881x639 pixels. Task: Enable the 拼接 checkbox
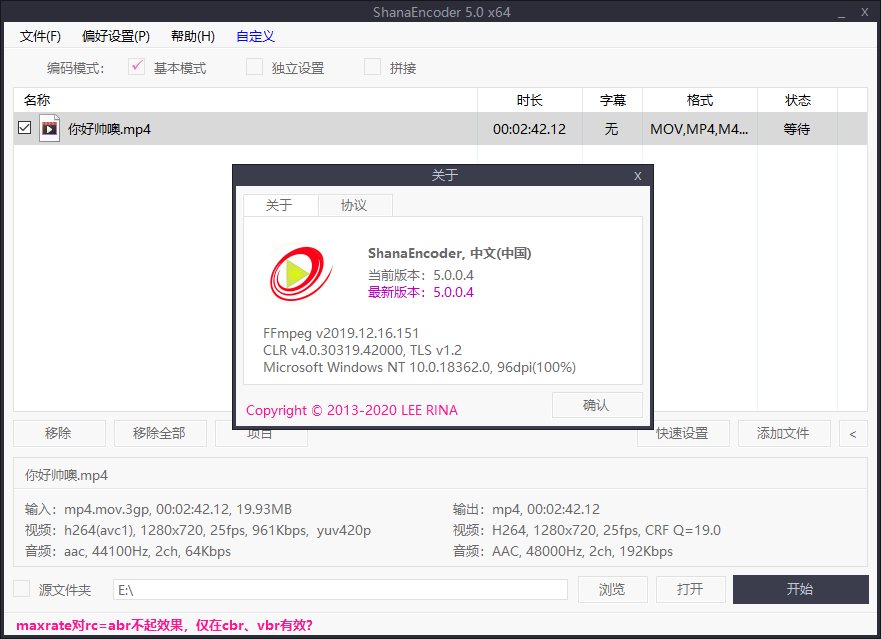coord(373,67)
